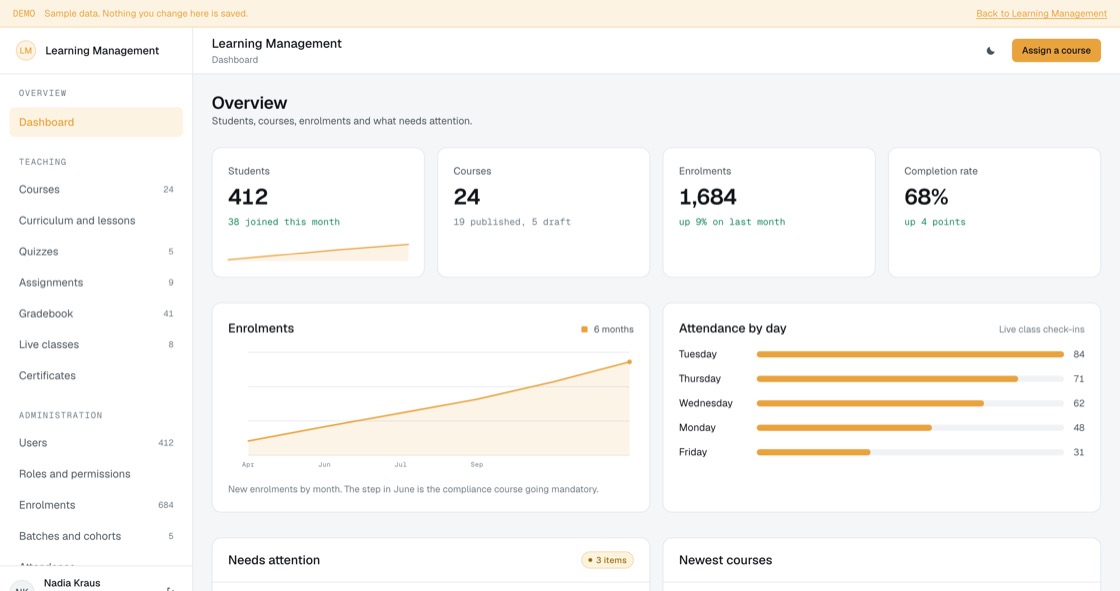Click the Tuesday attendance value 84
This screenshot has height=591, width=1120.
pos(1079,354)
